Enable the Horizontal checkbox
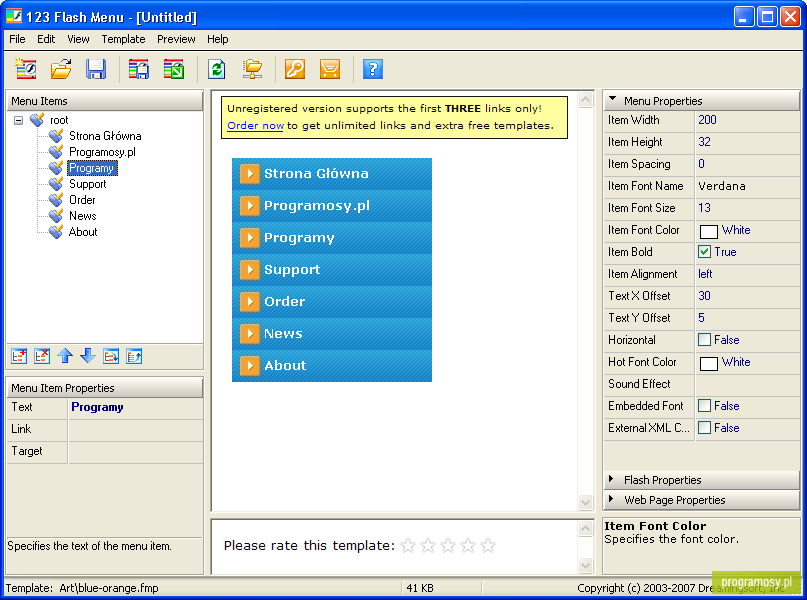Viewport: 807px width, 600px height. [x=705, y=340]
